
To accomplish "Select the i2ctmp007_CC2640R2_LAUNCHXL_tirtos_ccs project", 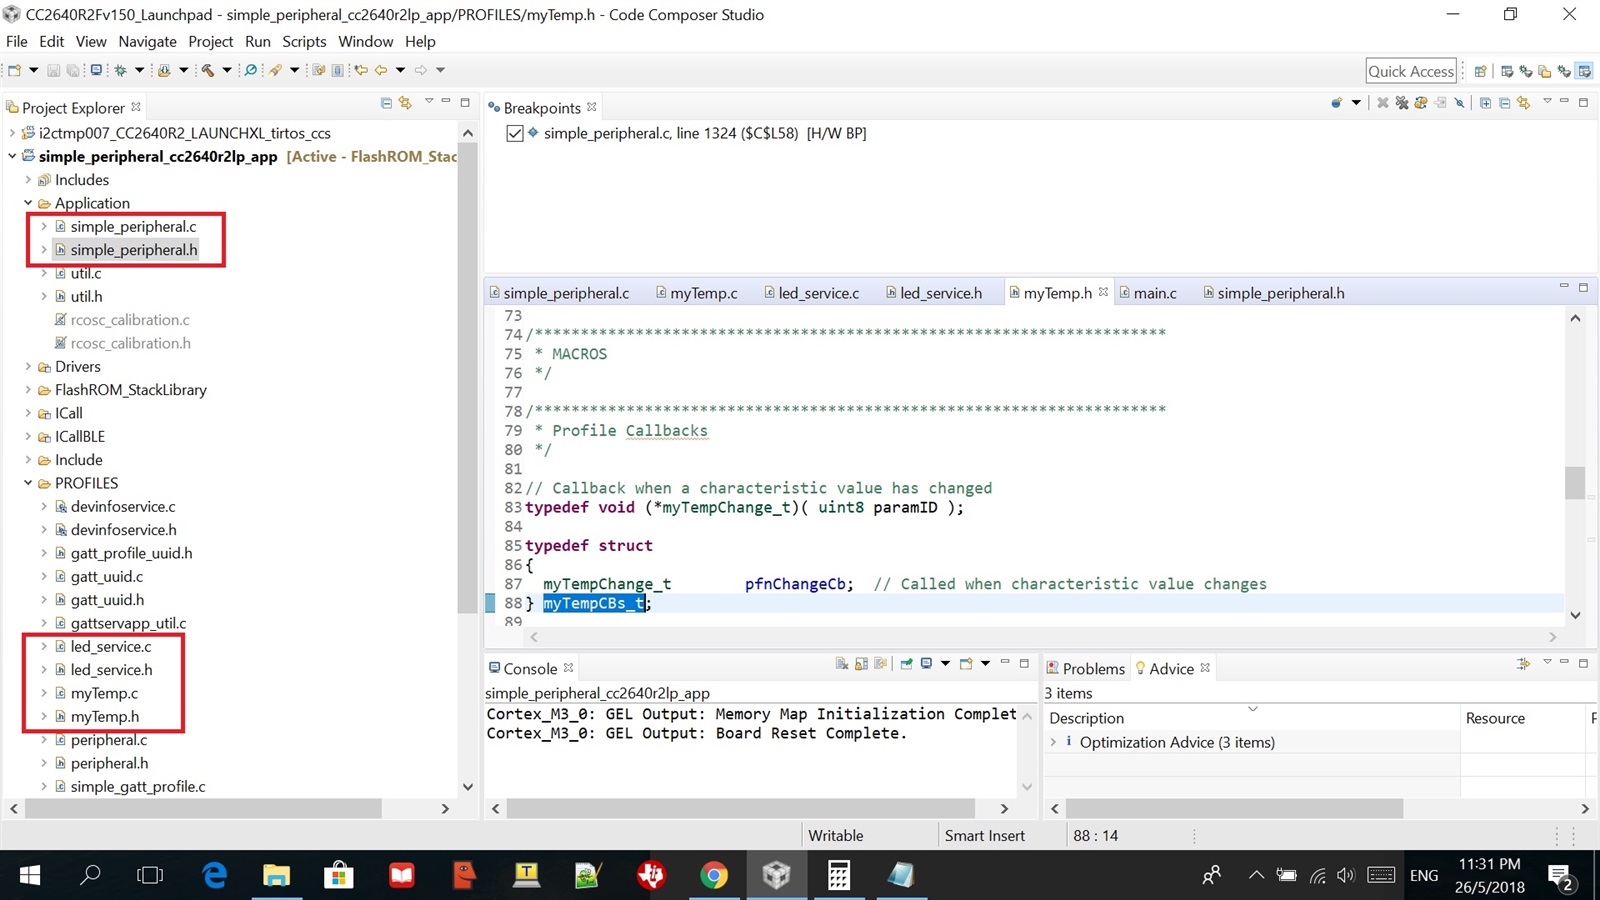I will pyautogui.click(x=185, y=133).
